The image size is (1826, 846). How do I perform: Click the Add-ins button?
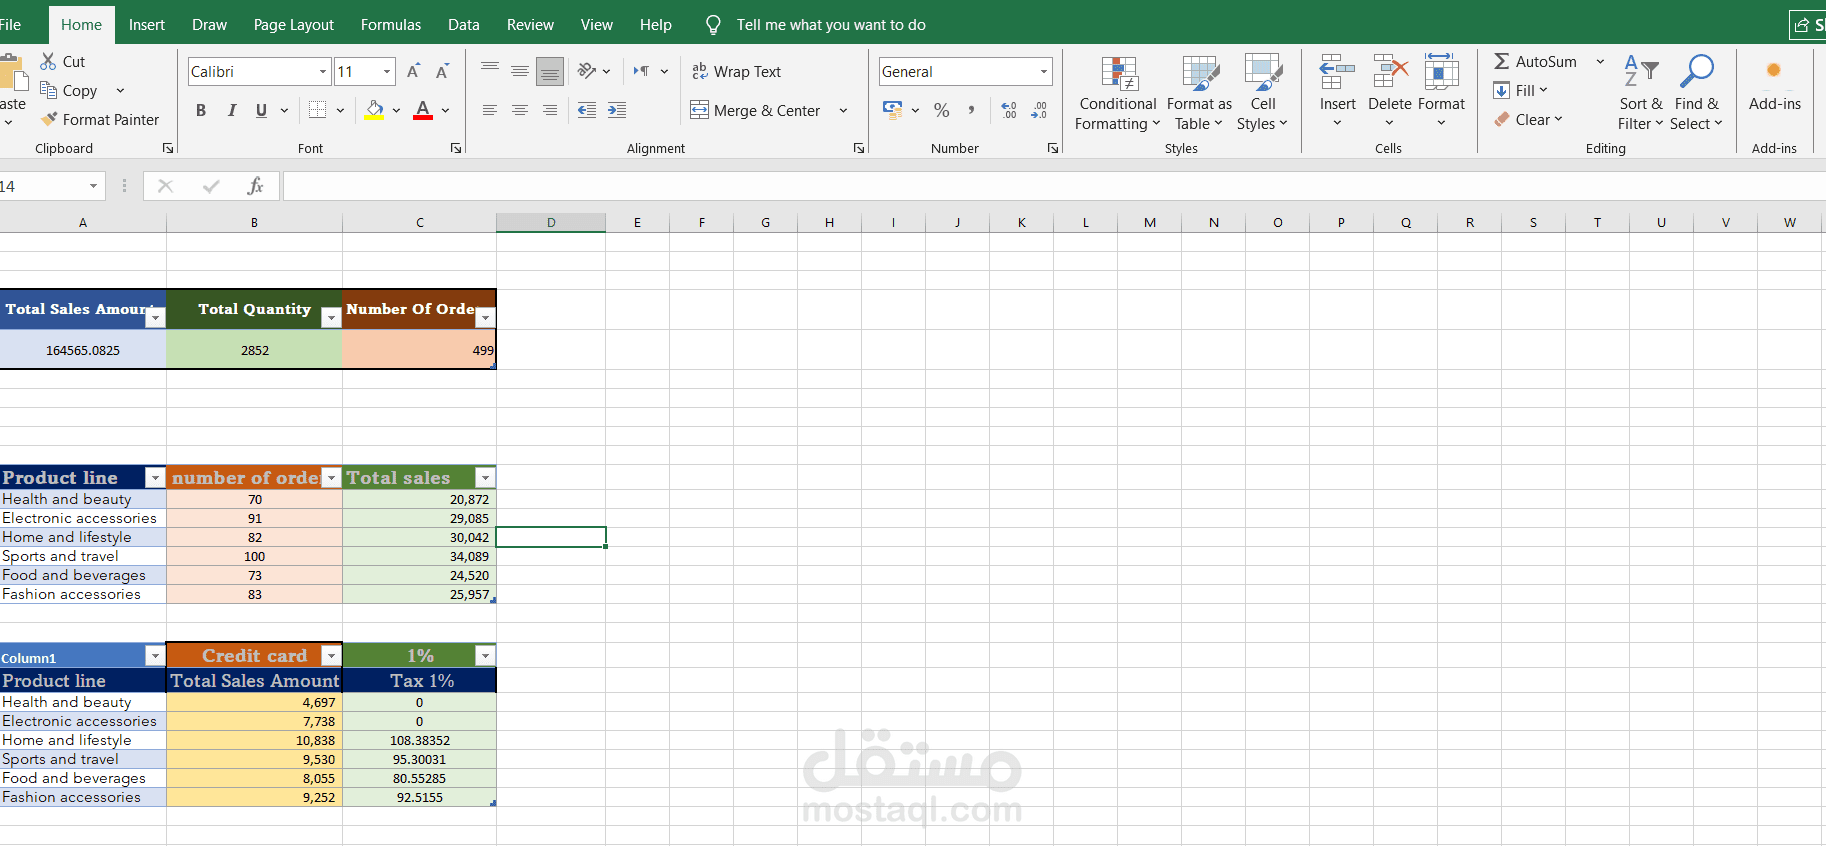tap(1775, 84)
